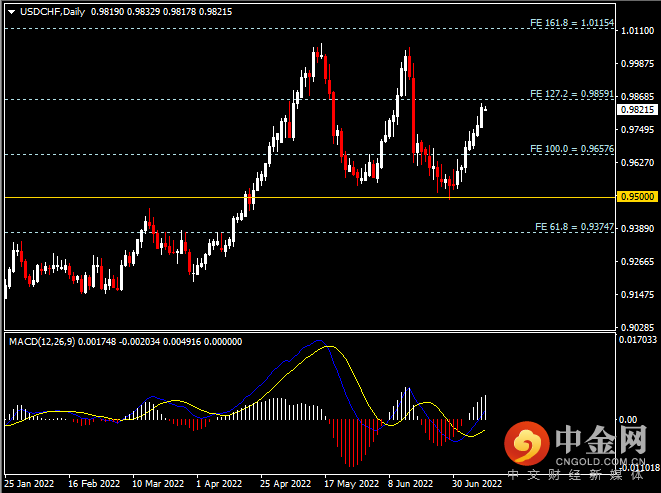Click the 25 Jan 2022 date label
The image size is (661, 493).
coord(29,483)
